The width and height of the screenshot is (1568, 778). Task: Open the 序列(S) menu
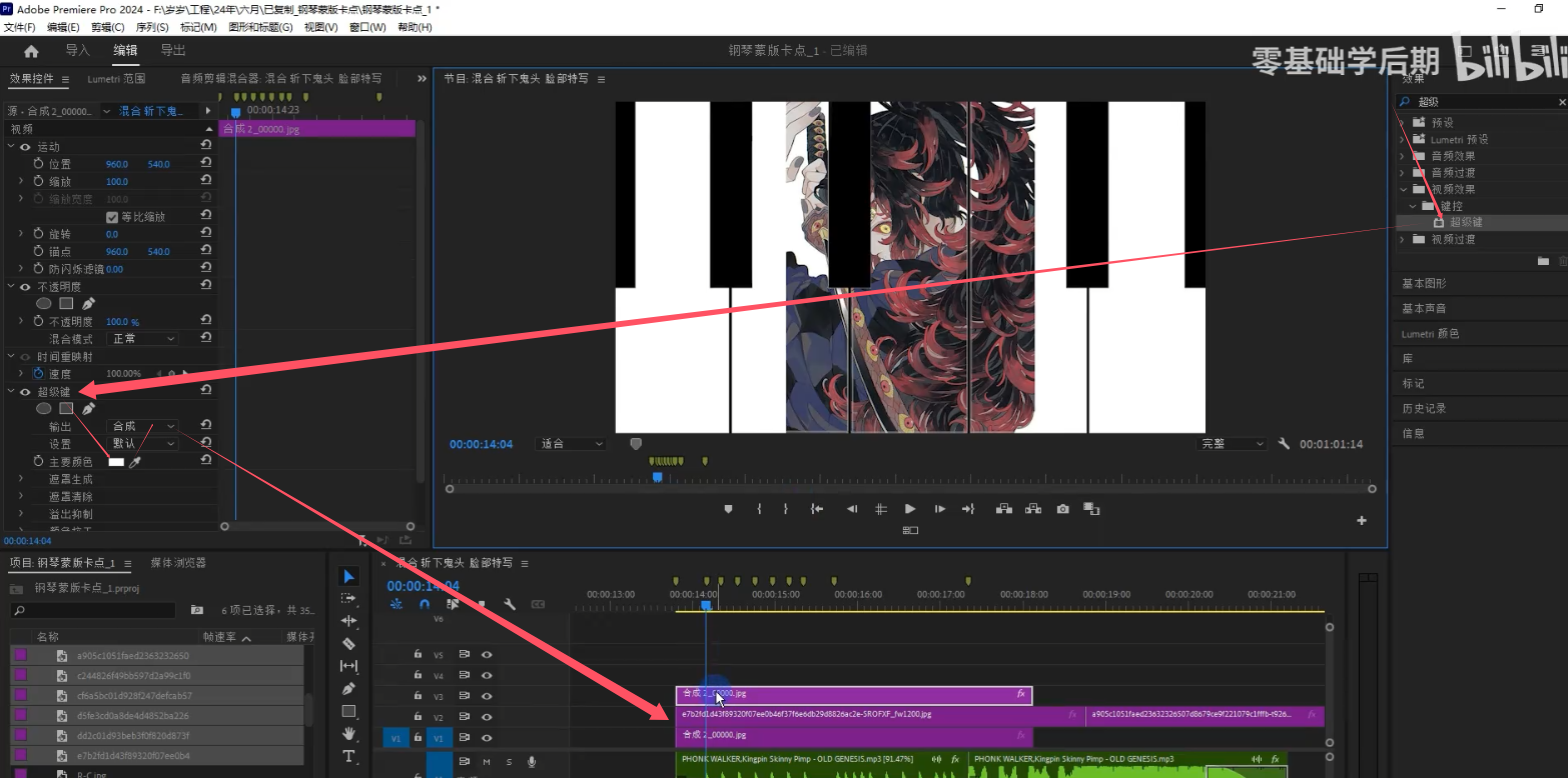(x=152, y=27)
